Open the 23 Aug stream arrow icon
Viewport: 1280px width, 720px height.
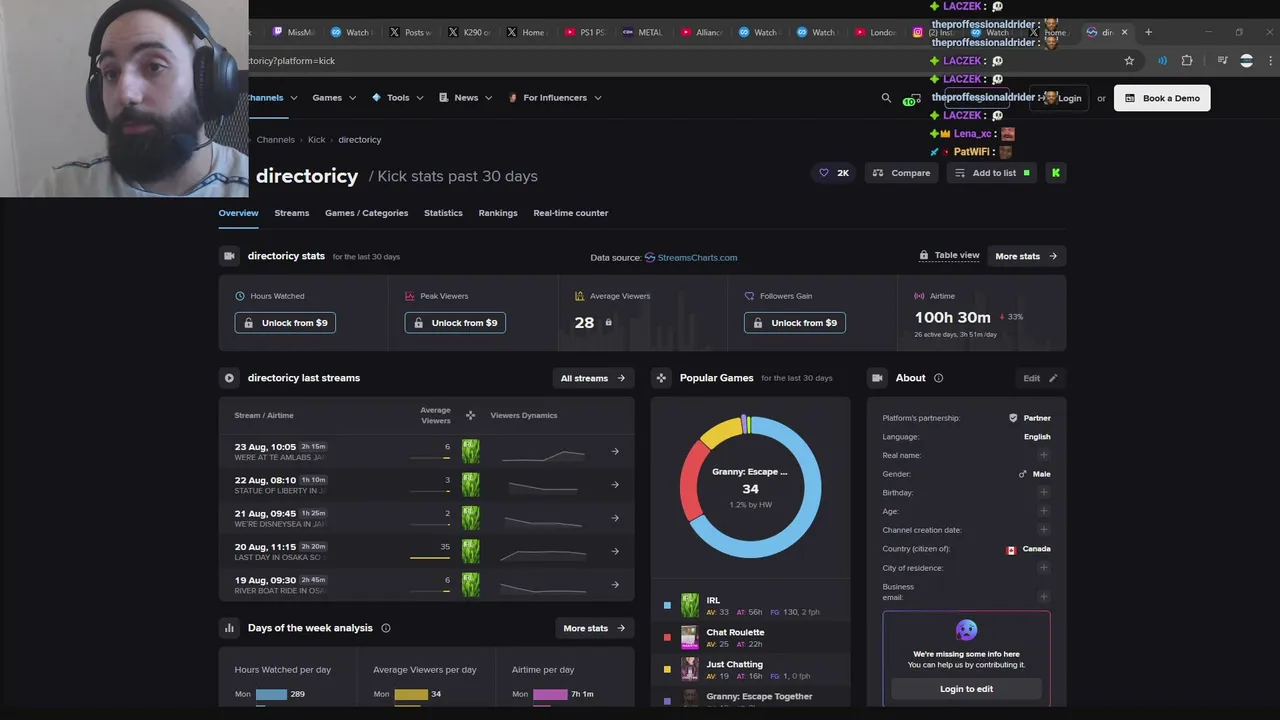point(615,451)
